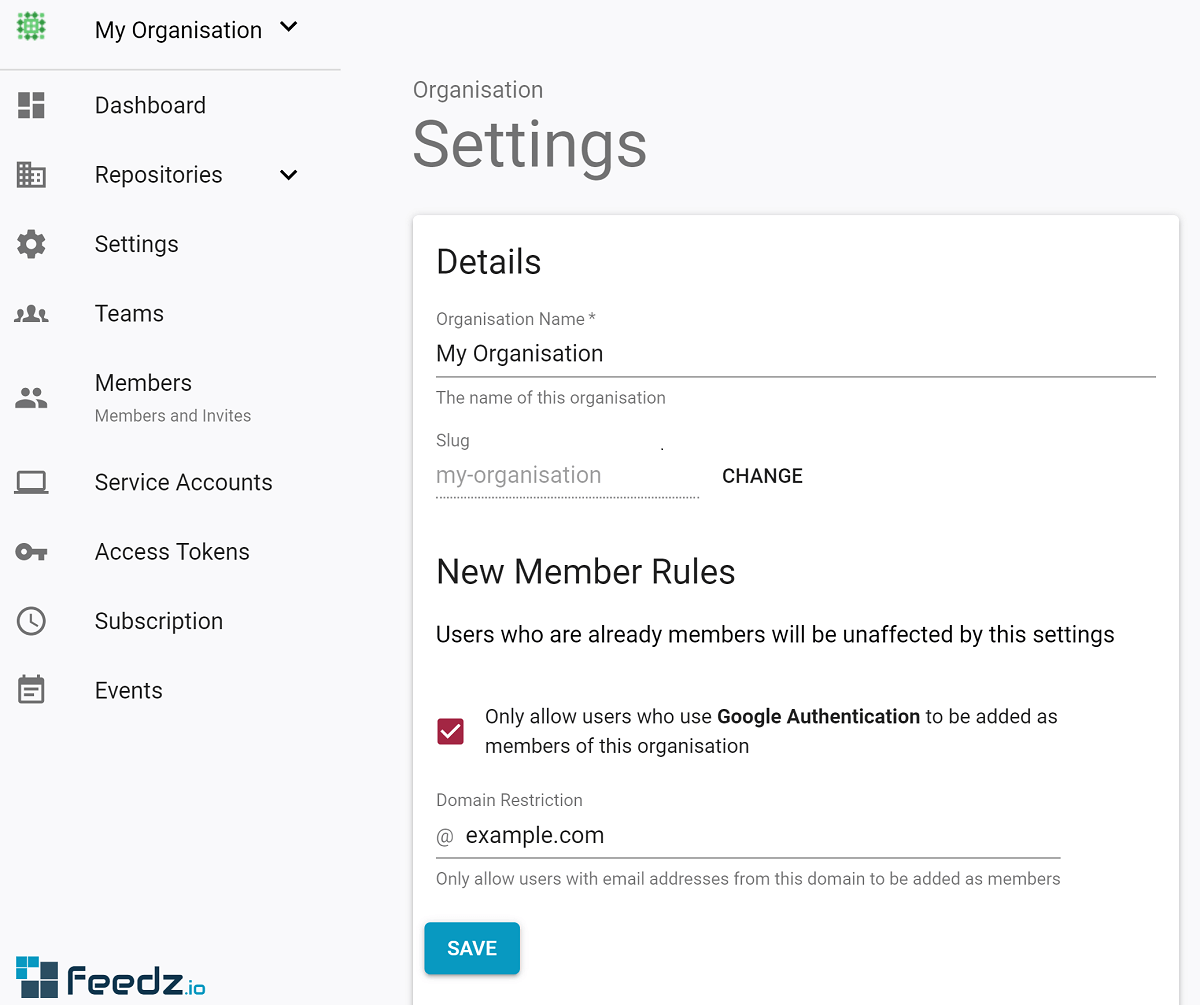
Task: Click the SAVE button
Action: [471, 948]
